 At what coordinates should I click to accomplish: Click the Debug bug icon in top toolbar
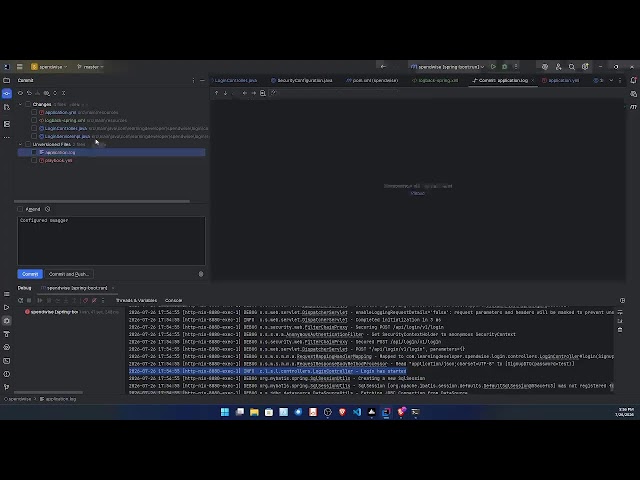(504, 67)
